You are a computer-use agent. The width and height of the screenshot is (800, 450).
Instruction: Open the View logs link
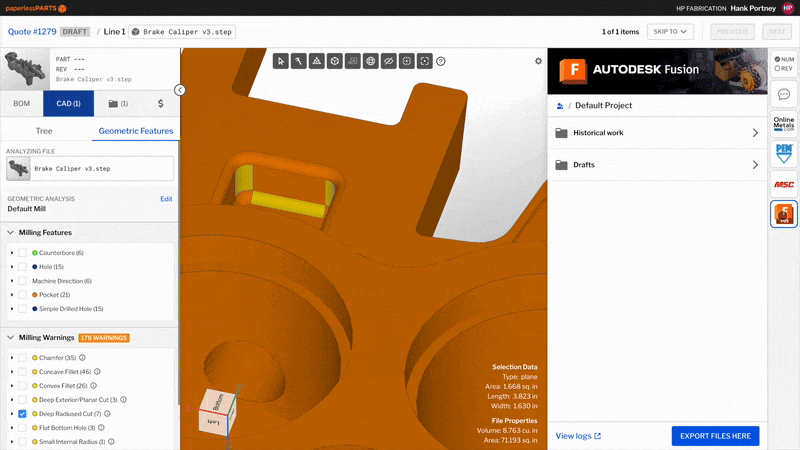pyautogui.click(x=578, y=436)
